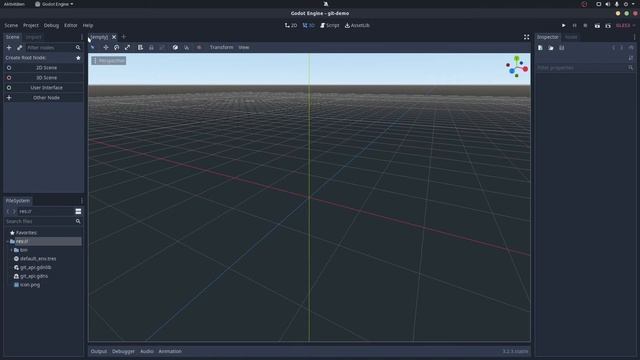Screen dimensions: 640x360
Task: Create a 2D Scene root node
Action: coord(43,68)
